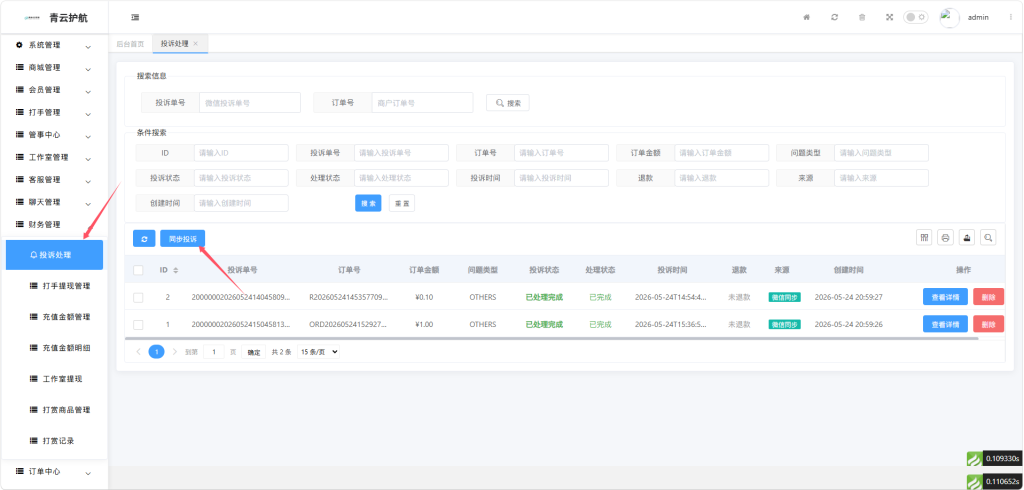
Task: Open 充值金额明细 in the sidebar
Action: (x=60, y=348)
